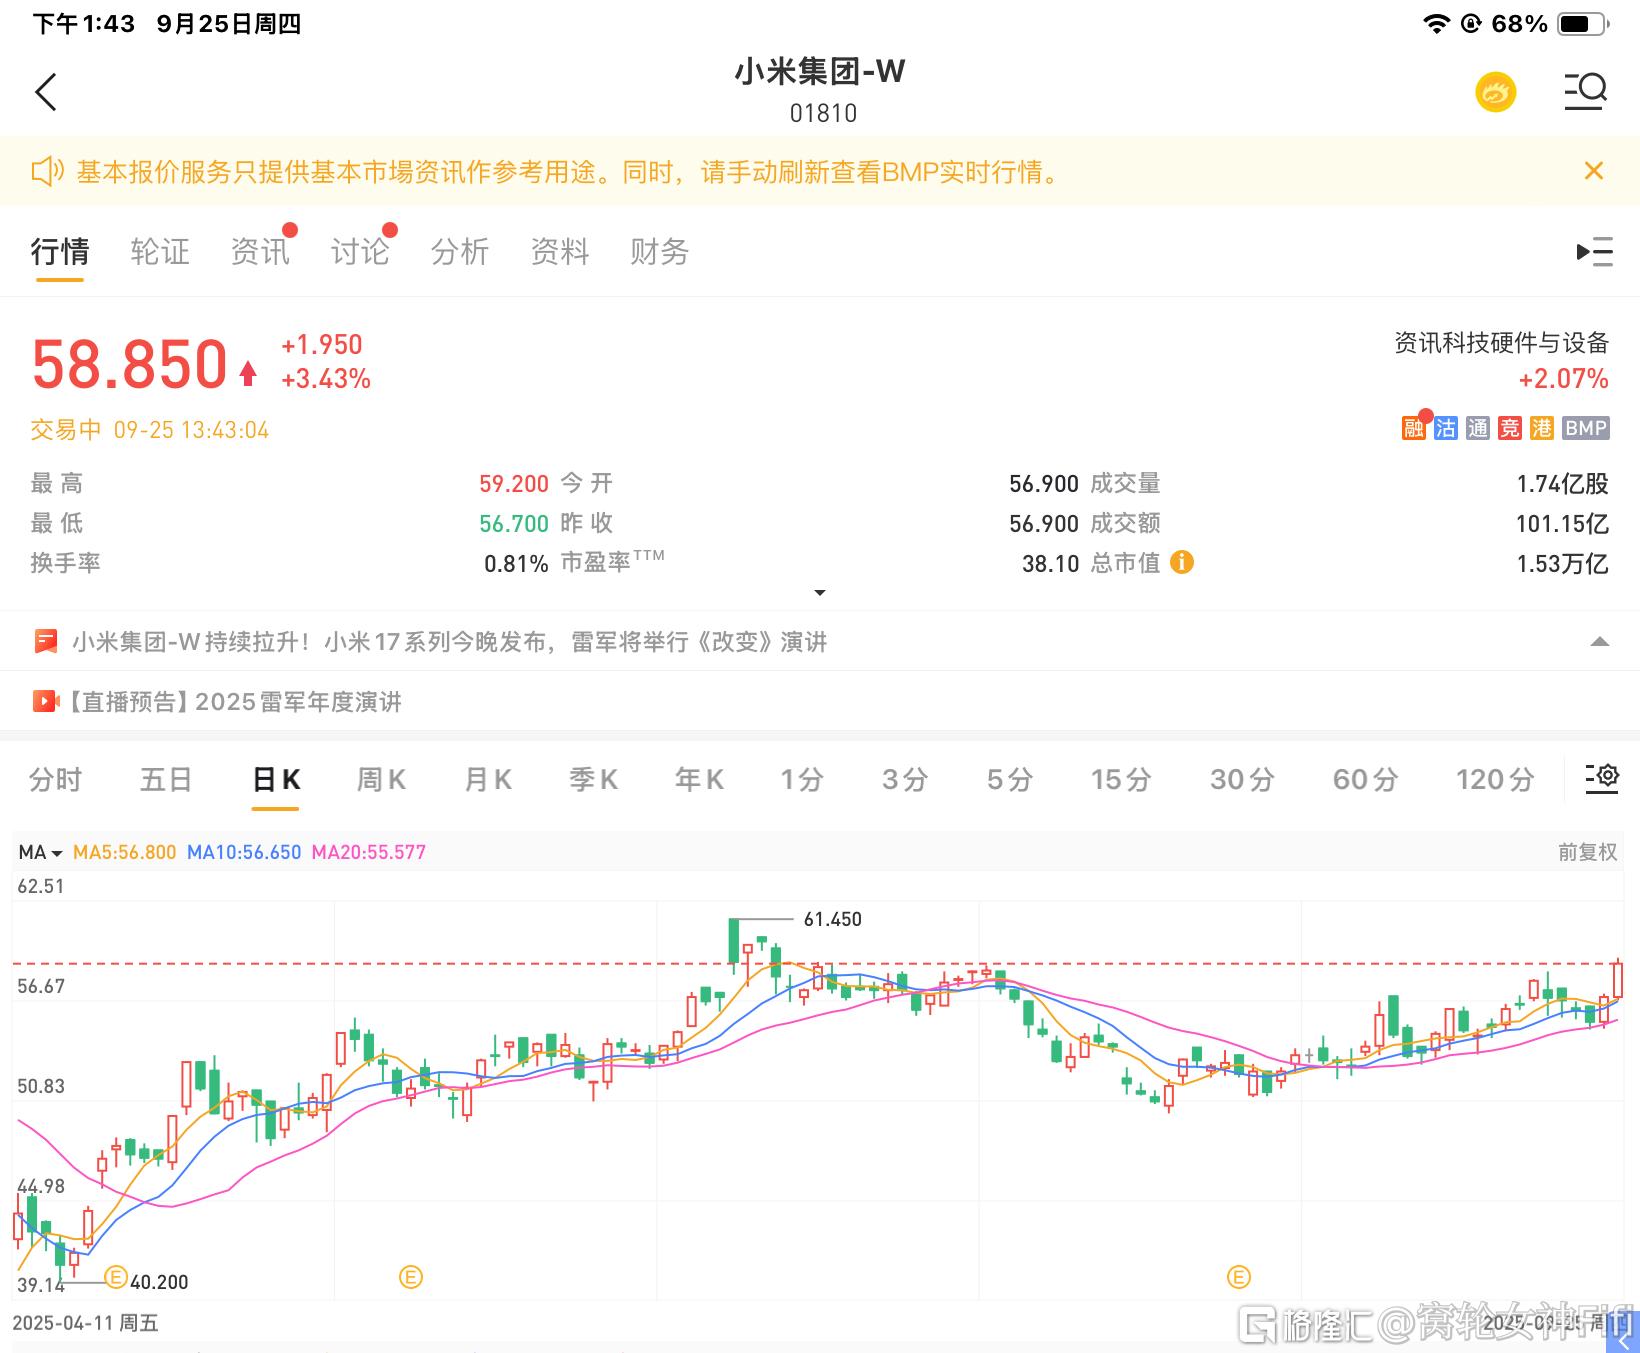
Task: Tap the back arrow icon
Action: point(46,92)
